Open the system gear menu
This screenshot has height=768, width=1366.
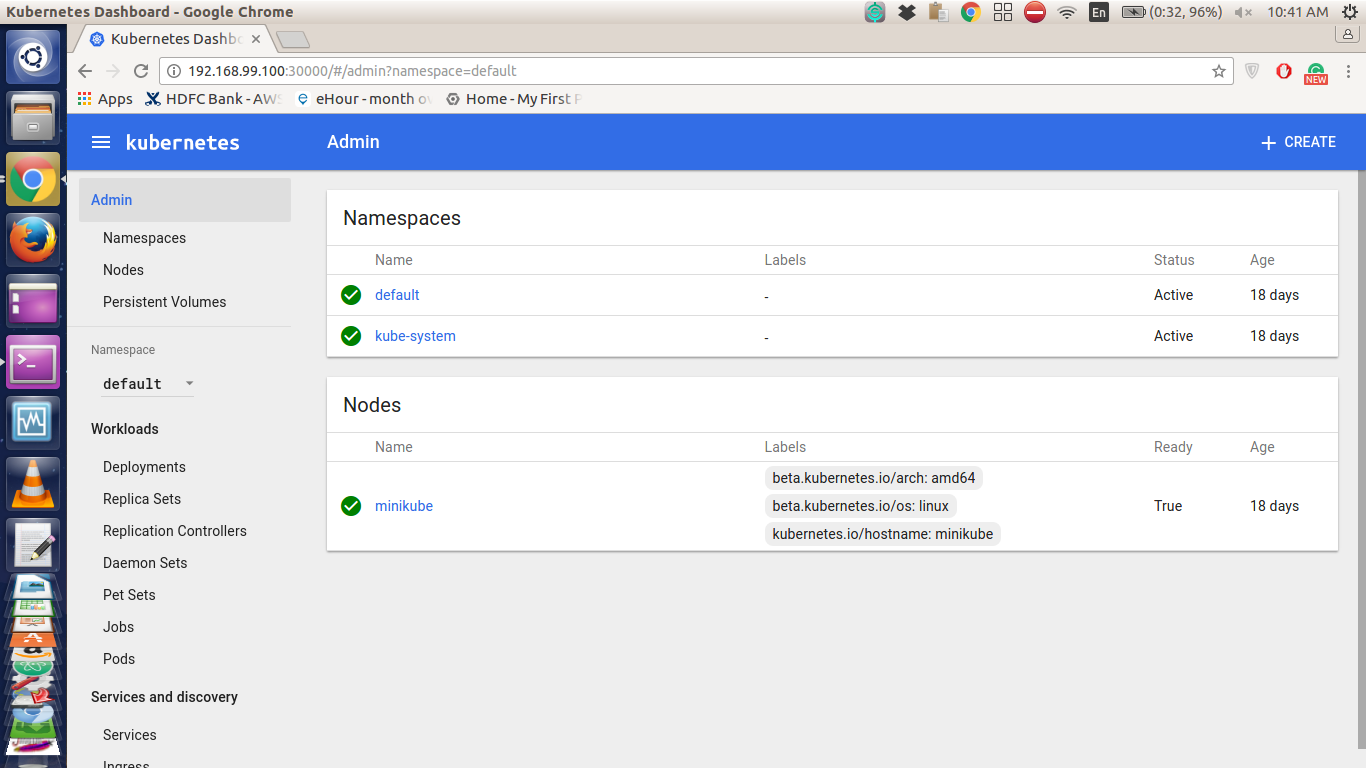pos(1350,12)
